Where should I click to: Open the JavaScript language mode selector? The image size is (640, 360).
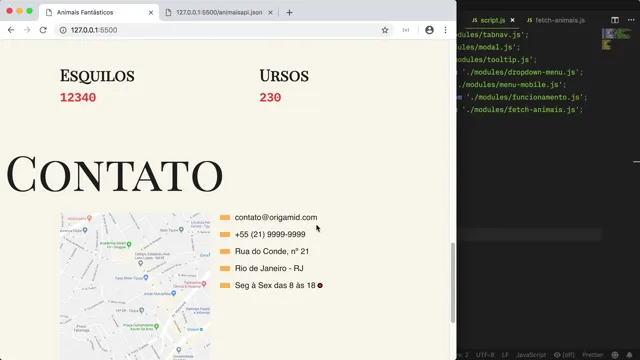[x=531, y=355]
